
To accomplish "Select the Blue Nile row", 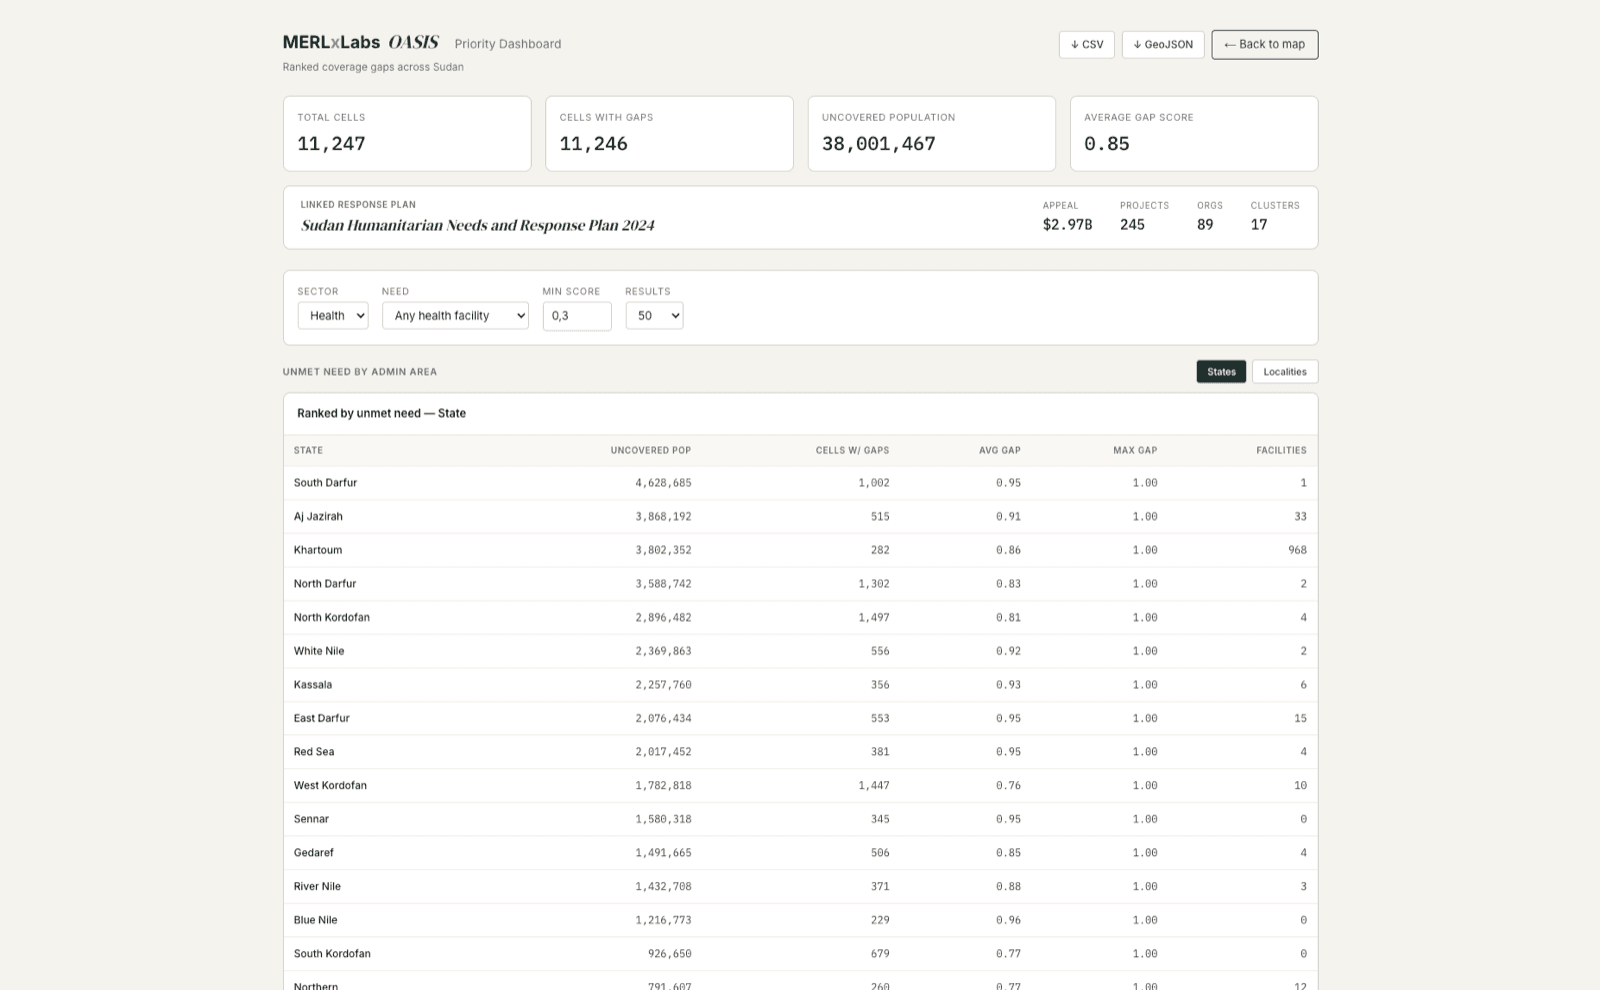I will coord(800,920).
